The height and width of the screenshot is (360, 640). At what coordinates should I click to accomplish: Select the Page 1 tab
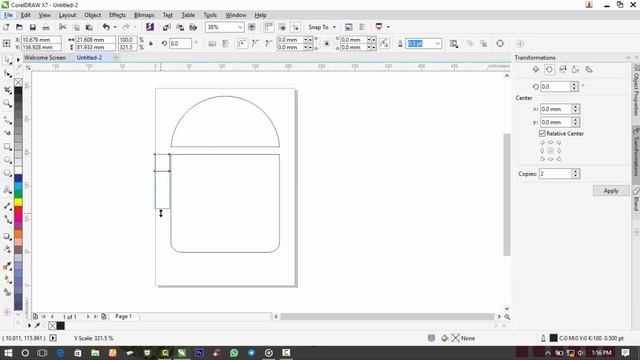click(123, 316)
